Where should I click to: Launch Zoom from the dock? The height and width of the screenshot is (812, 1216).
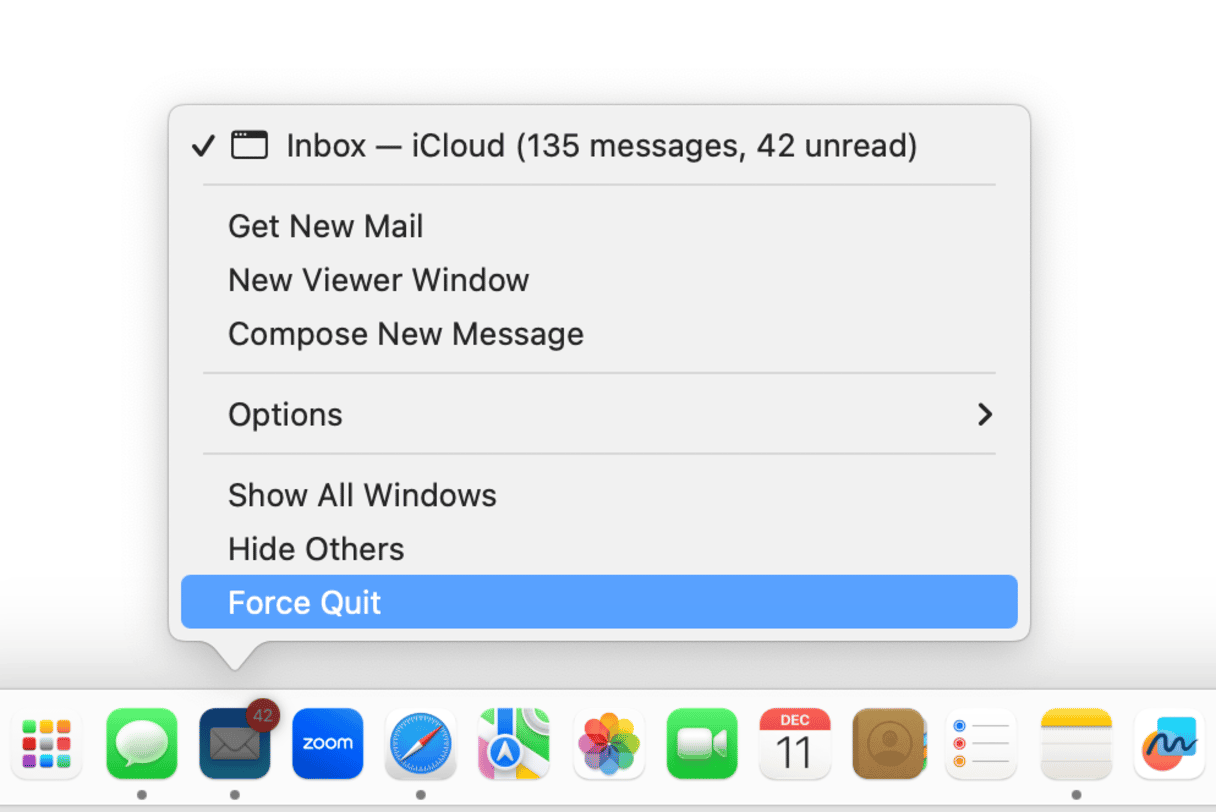328,744
